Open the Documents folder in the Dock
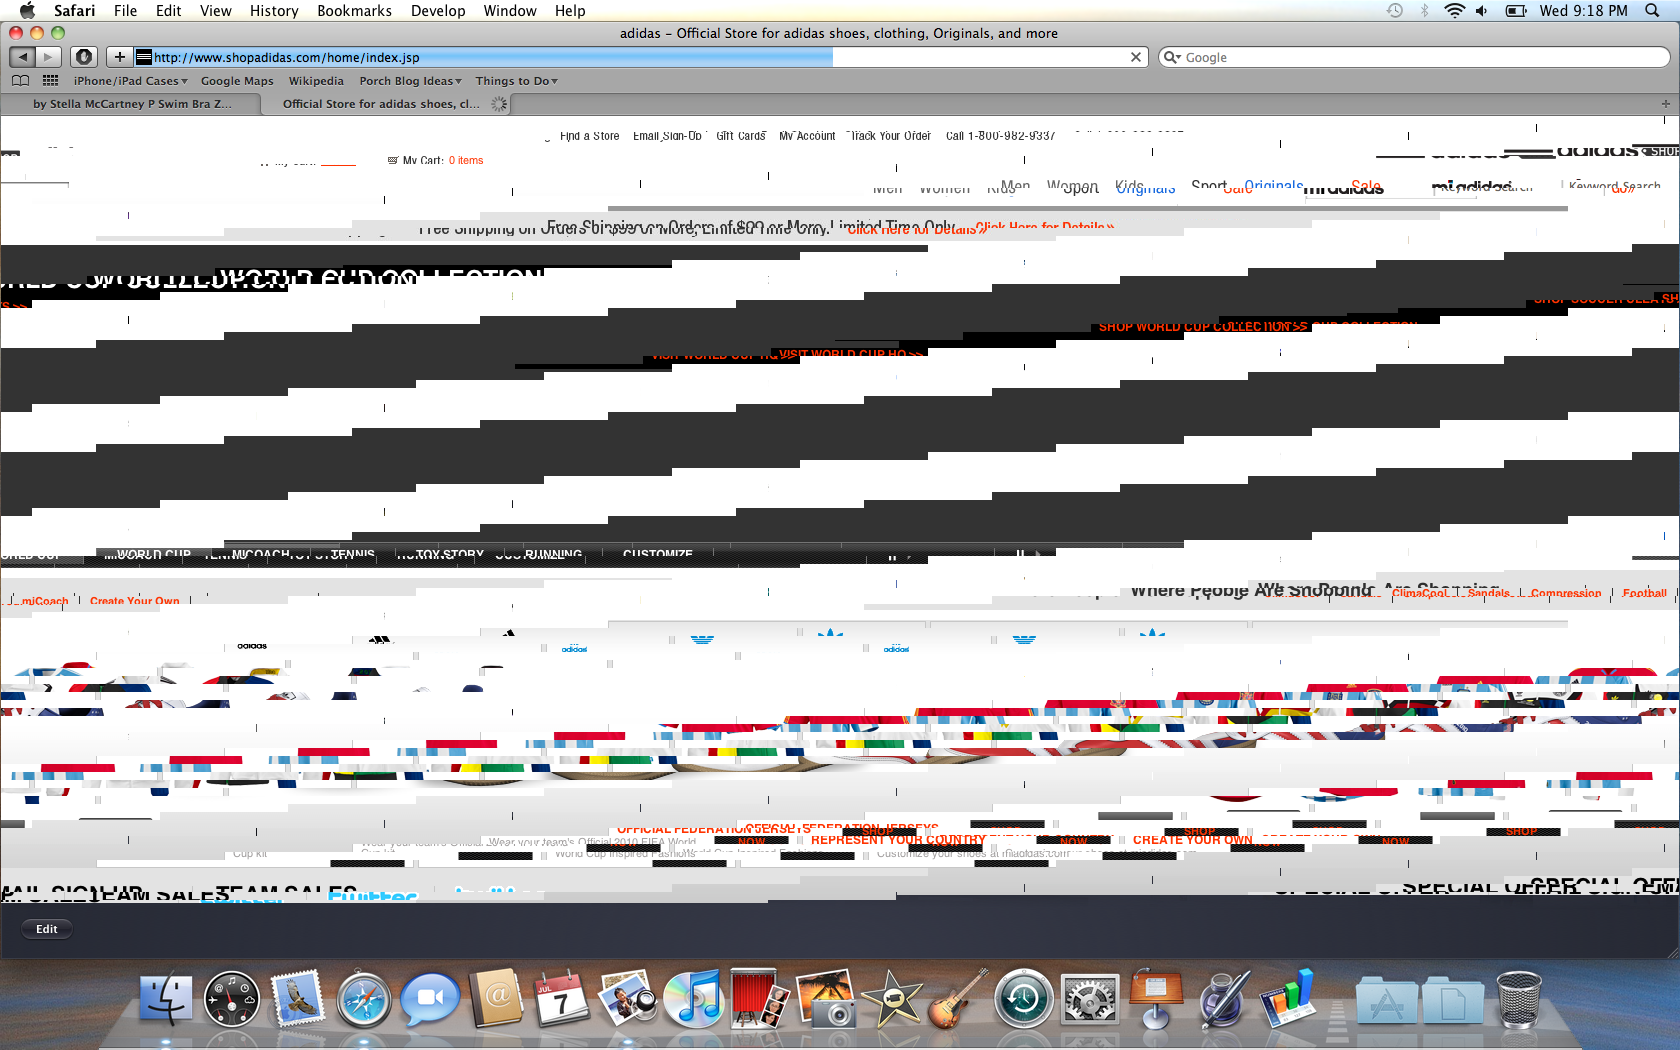Image resolution: width=1680 pixels, height=1050 pixels. pyautogui.click(x=1453, y=1001)
